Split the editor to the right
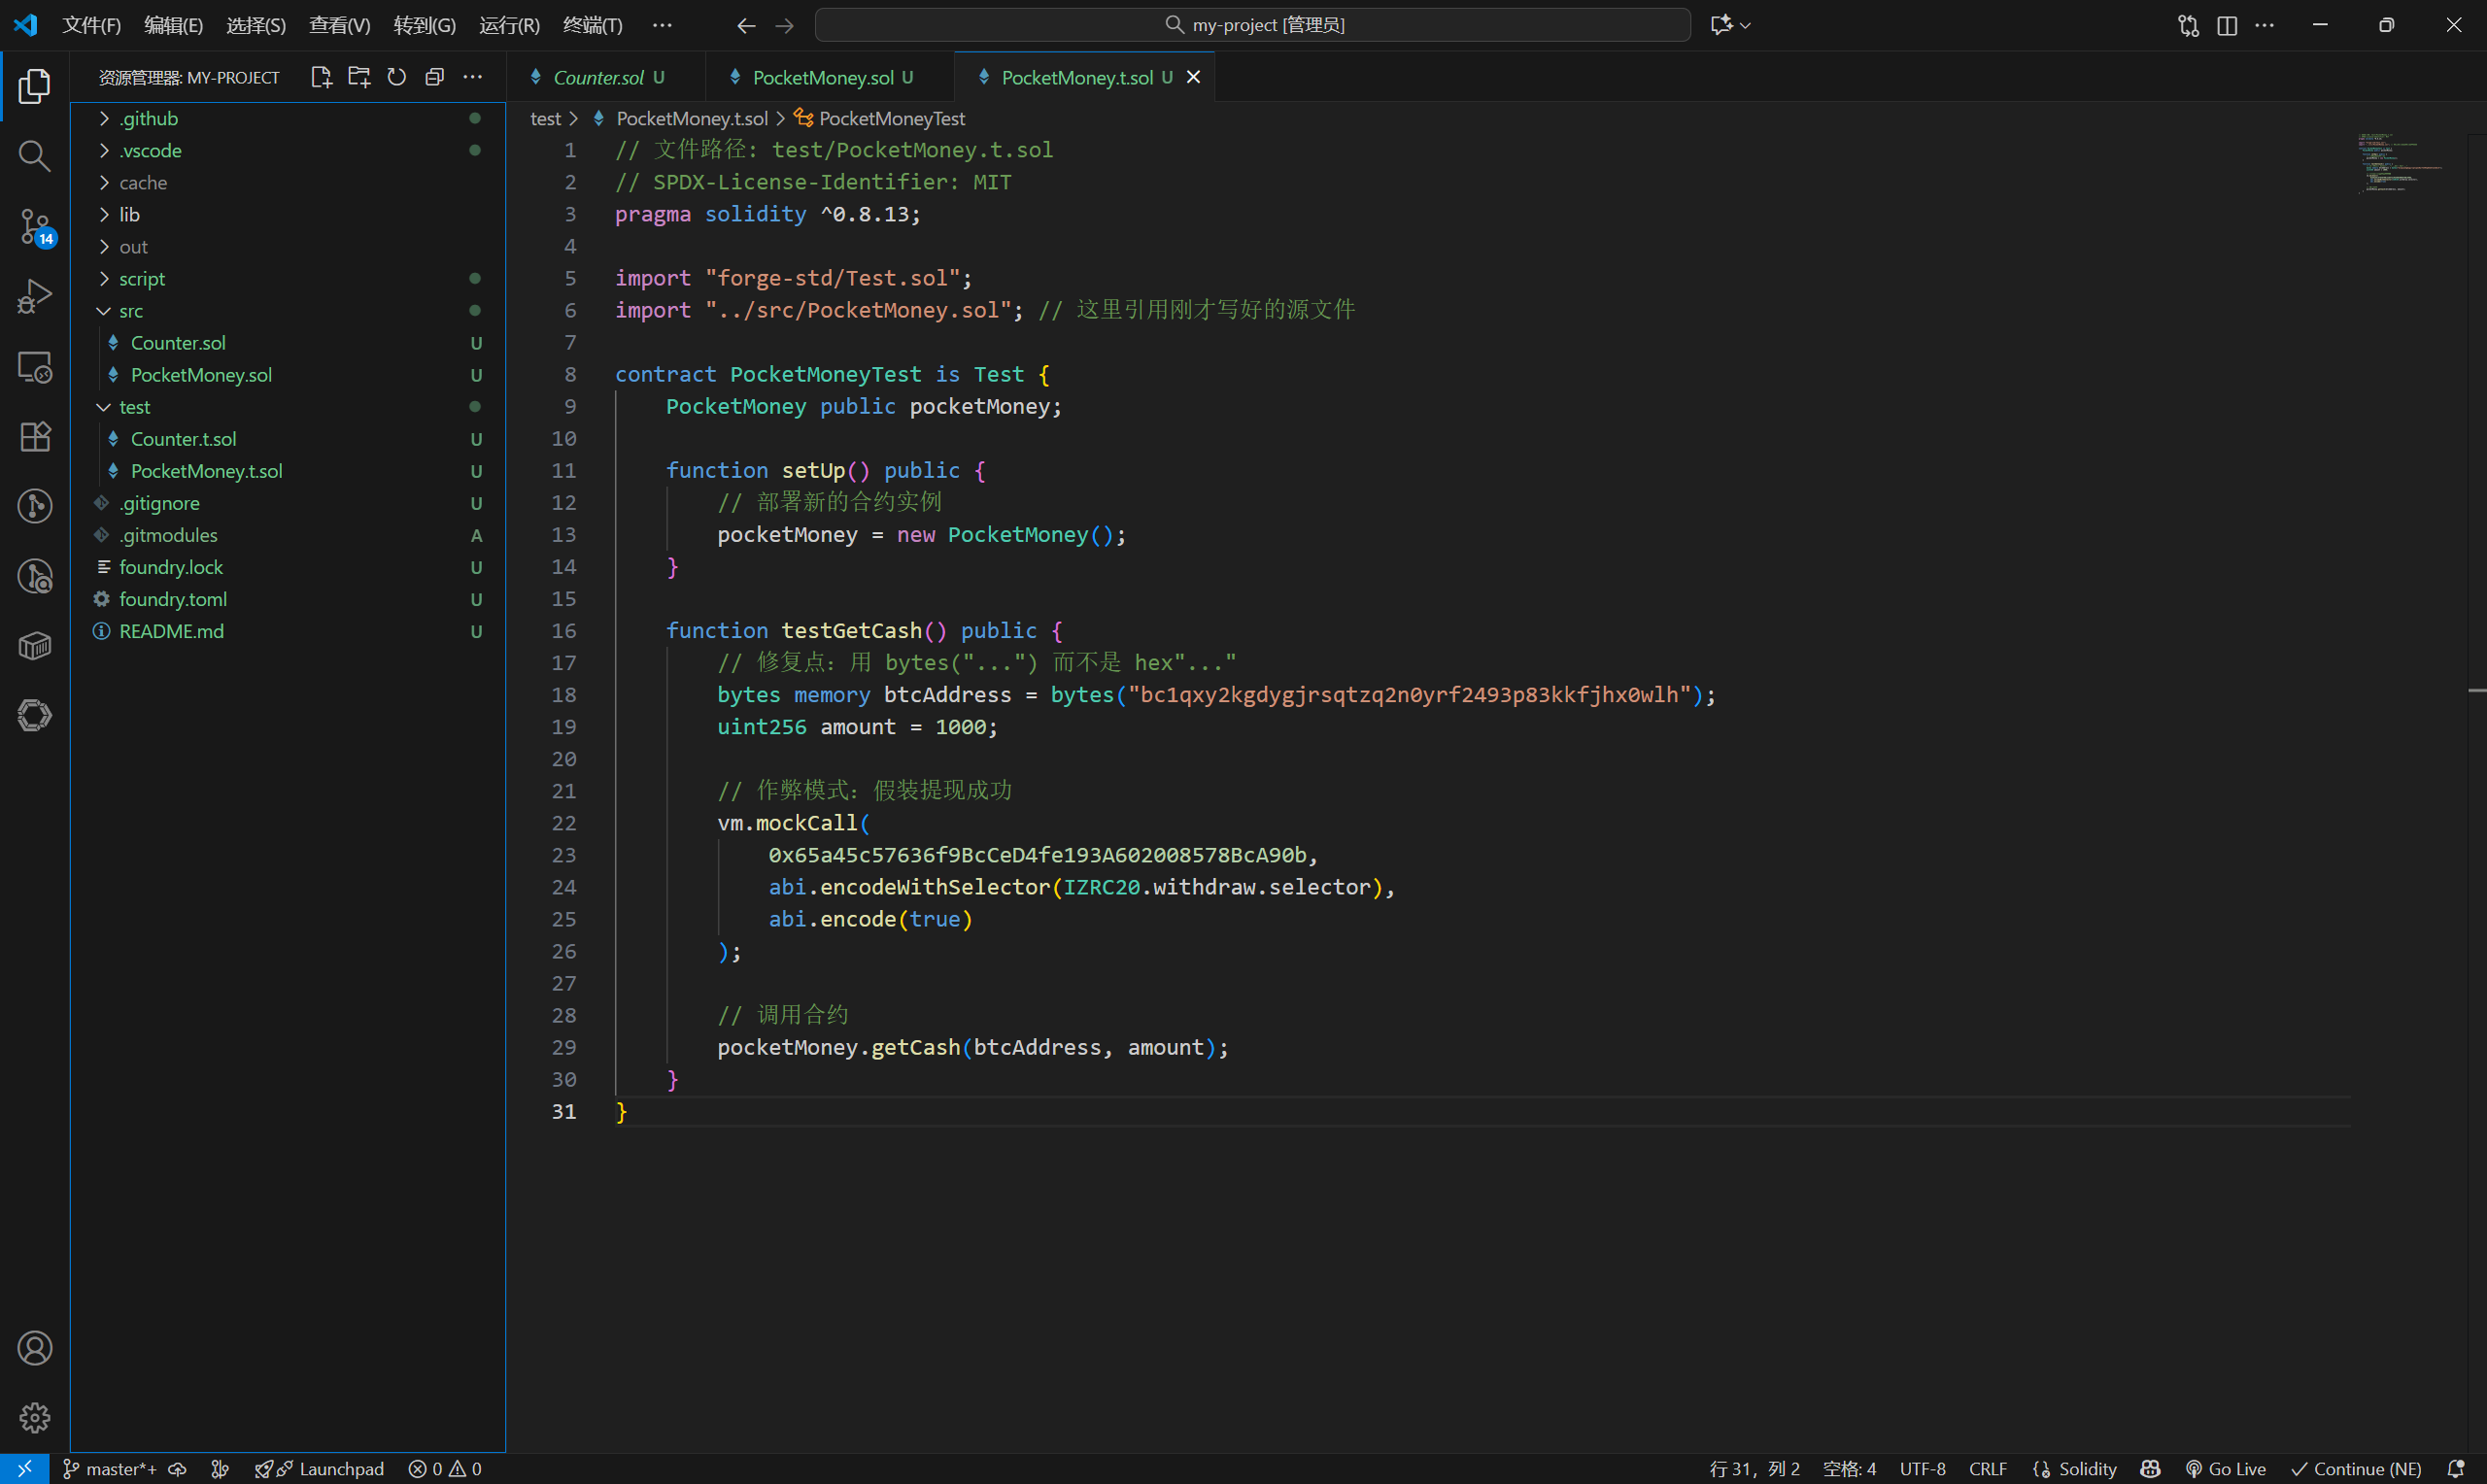This screenshot has height=1484, width=2487. (2227, 25)
